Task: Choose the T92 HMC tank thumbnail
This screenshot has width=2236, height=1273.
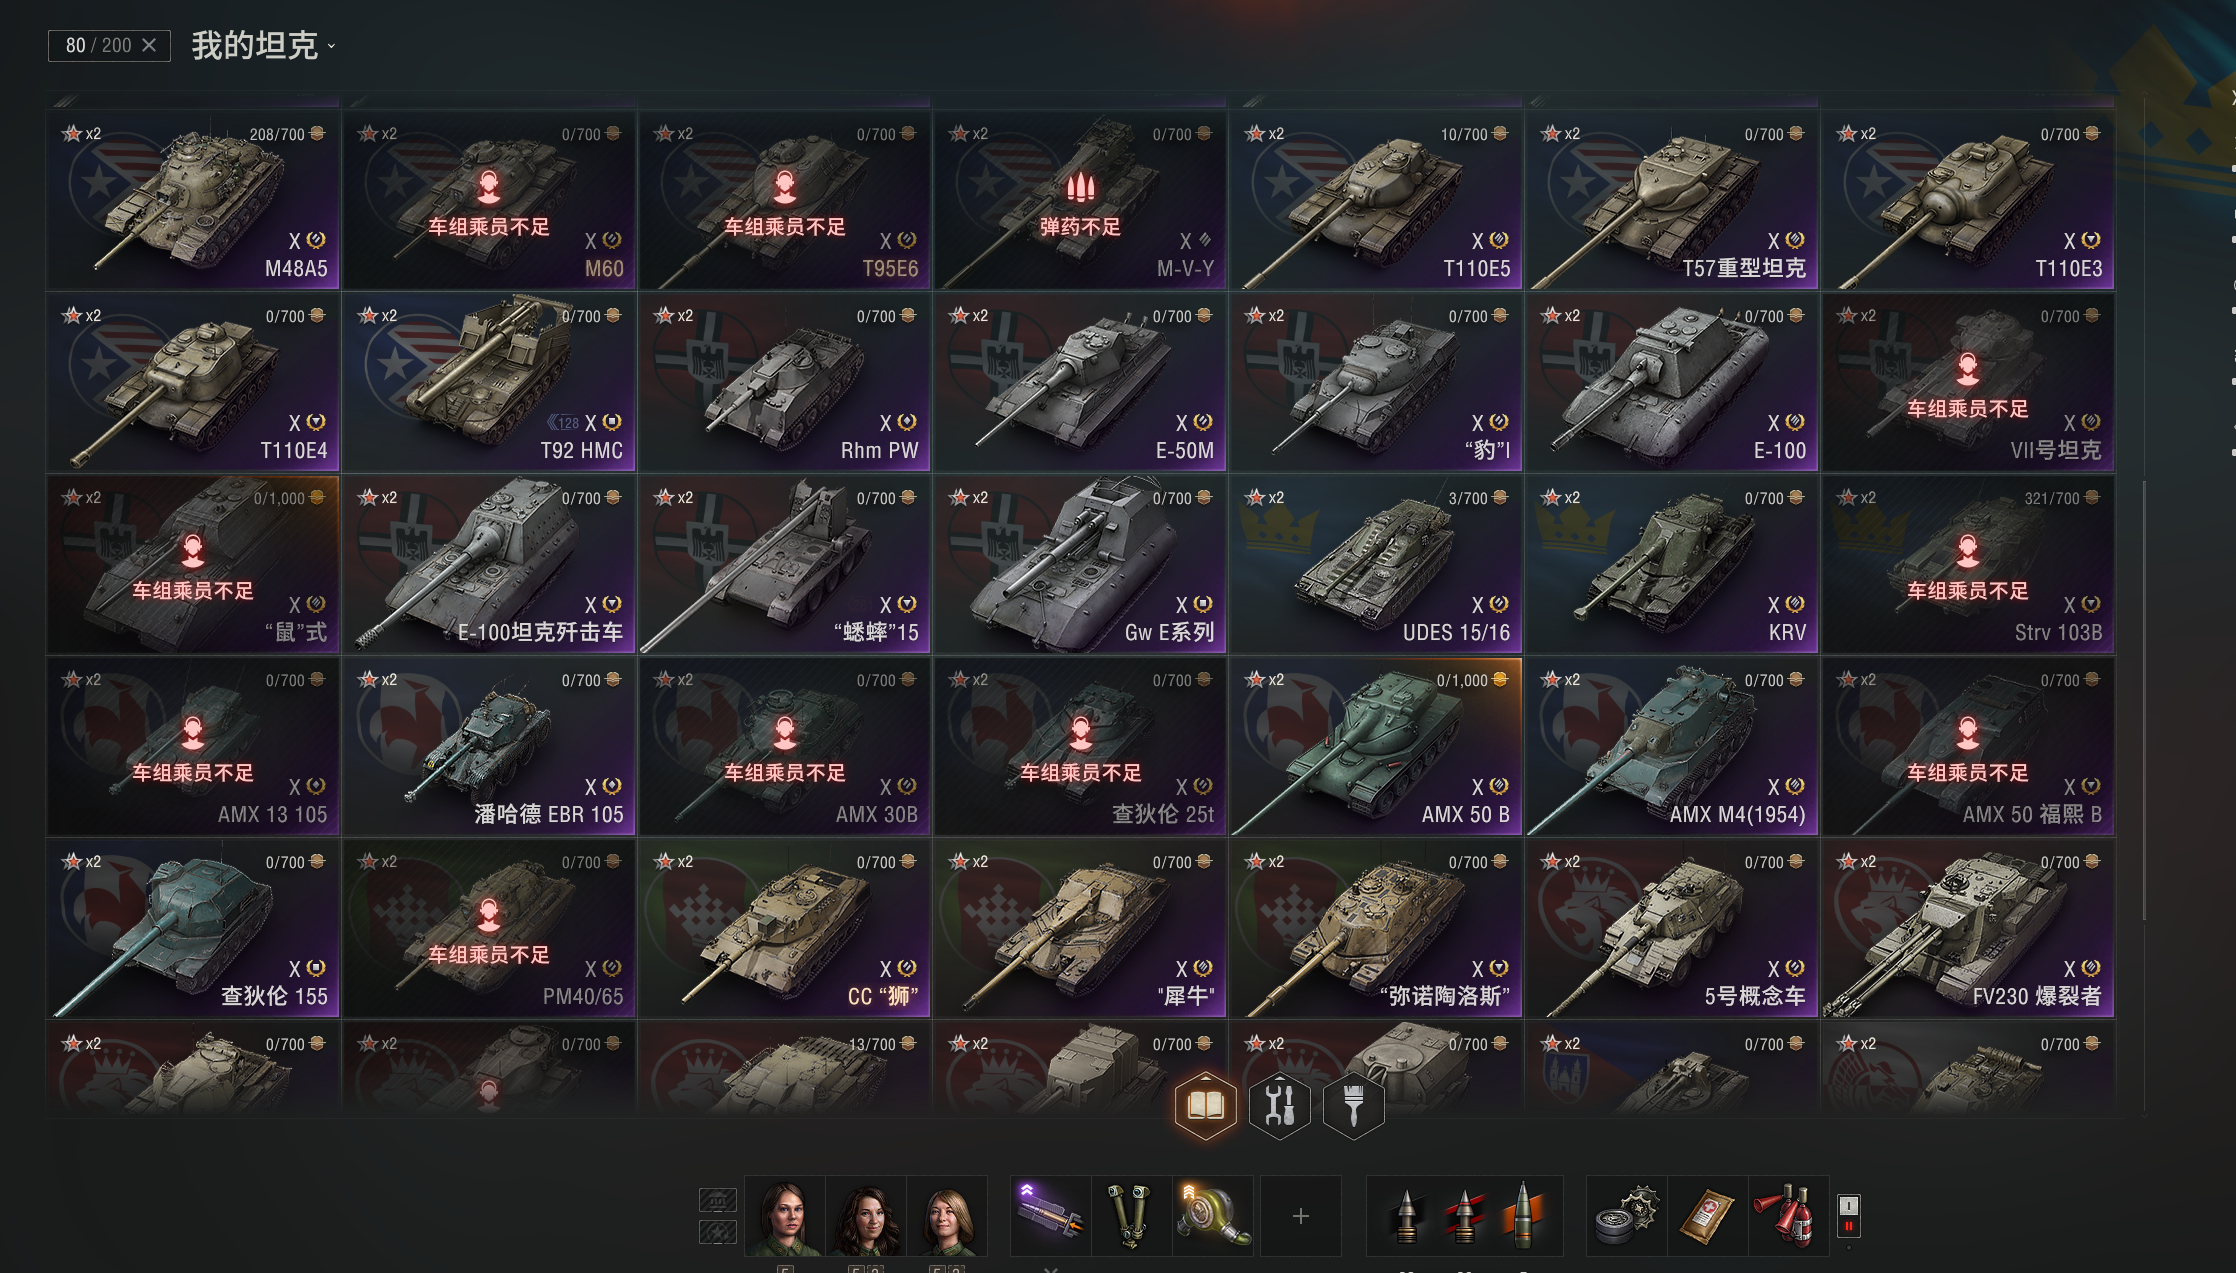Action: (489, 382)
